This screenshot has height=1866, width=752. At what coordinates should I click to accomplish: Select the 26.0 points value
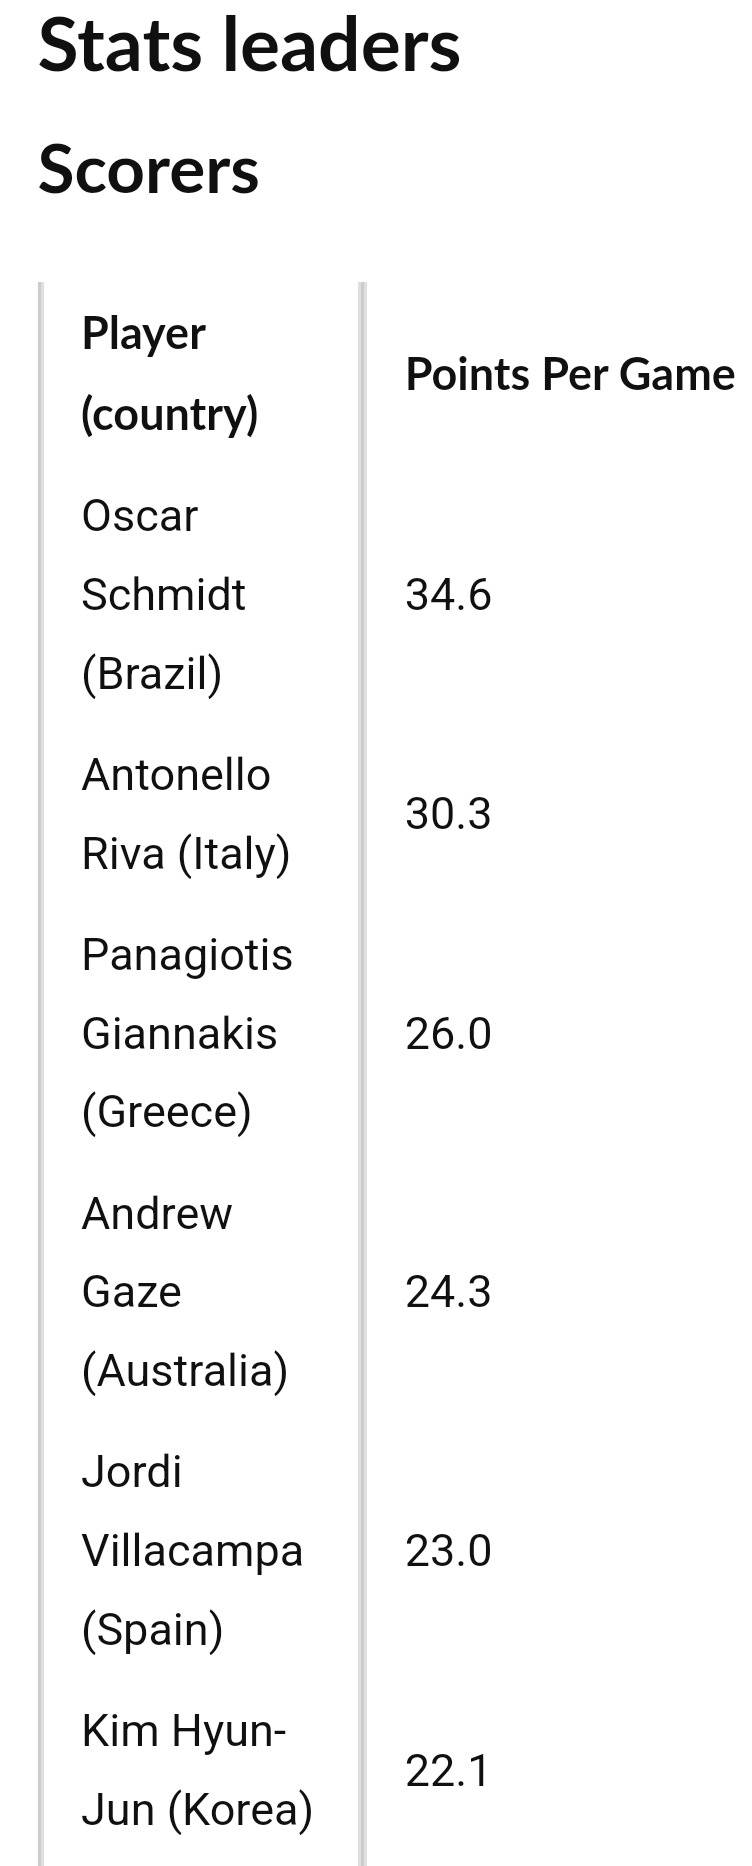coord(448,1033)
